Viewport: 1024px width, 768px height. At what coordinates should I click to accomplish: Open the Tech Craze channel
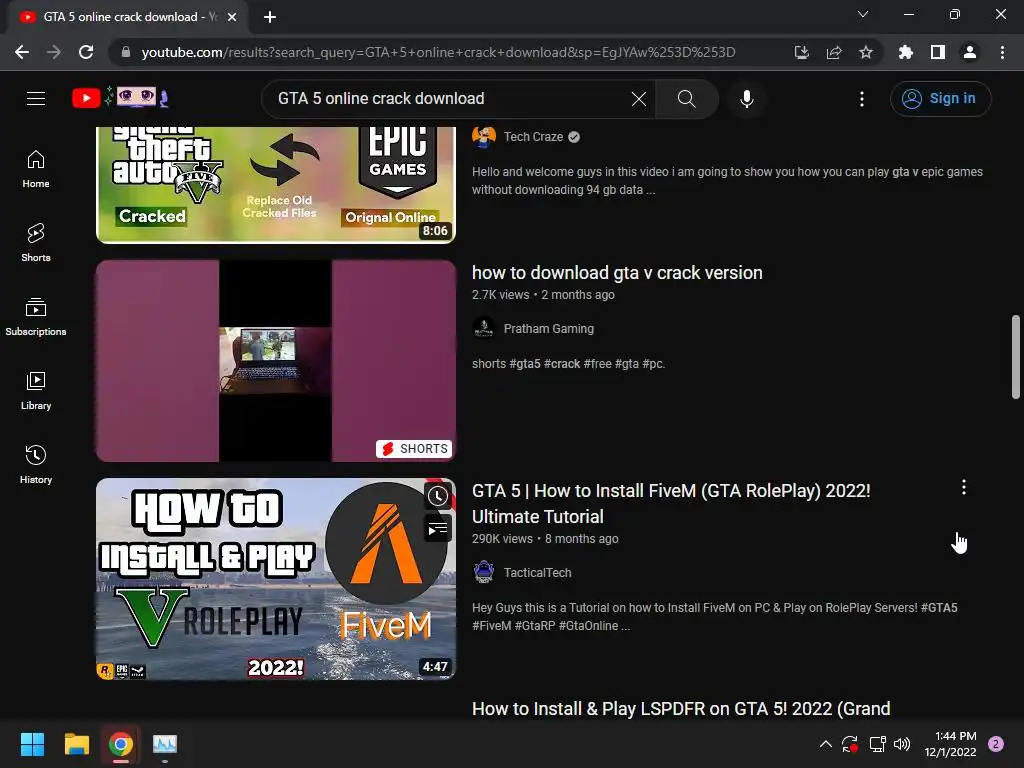[x=533, y=136]
